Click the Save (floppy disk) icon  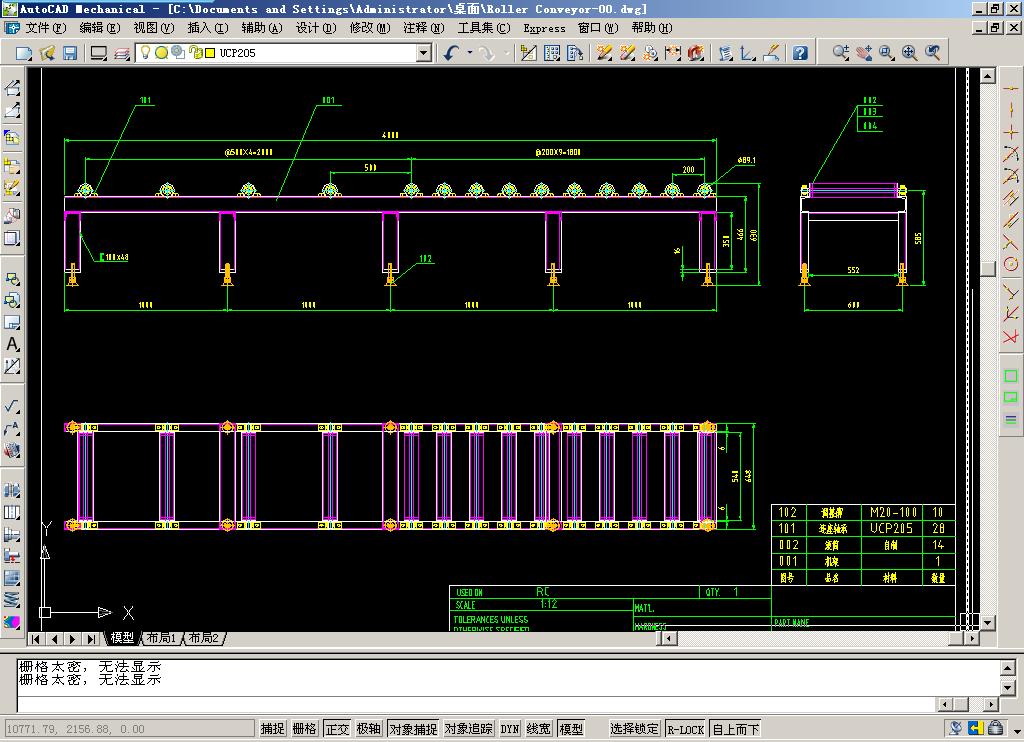pyautogui.click(x=70, y=53)
